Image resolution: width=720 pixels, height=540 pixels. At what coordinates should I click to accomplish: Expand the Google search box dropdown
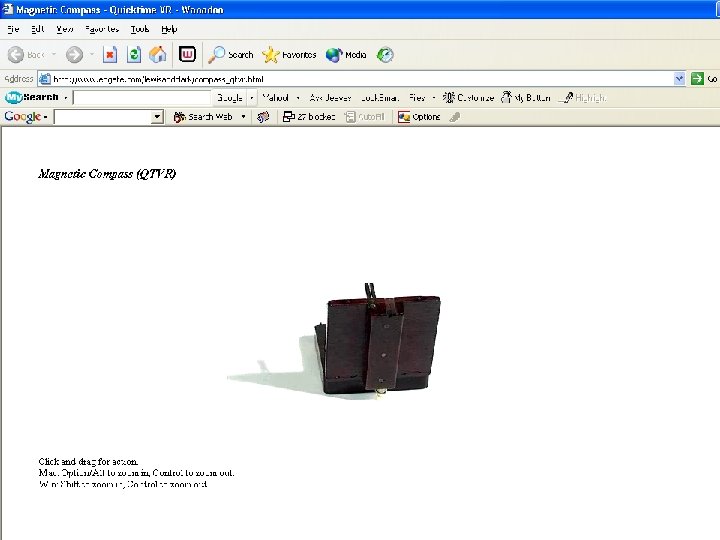[x=158, y=117]
